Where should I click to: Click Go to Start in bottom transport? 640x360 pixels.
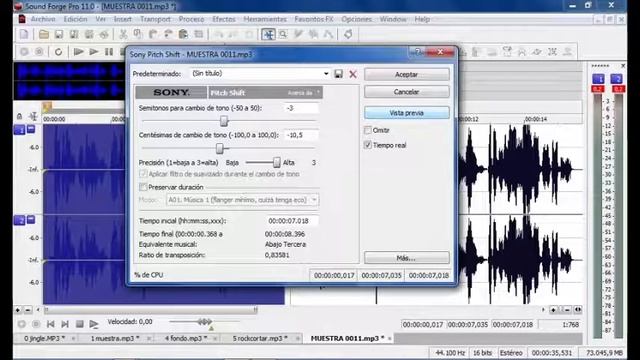tap(50, 324)
